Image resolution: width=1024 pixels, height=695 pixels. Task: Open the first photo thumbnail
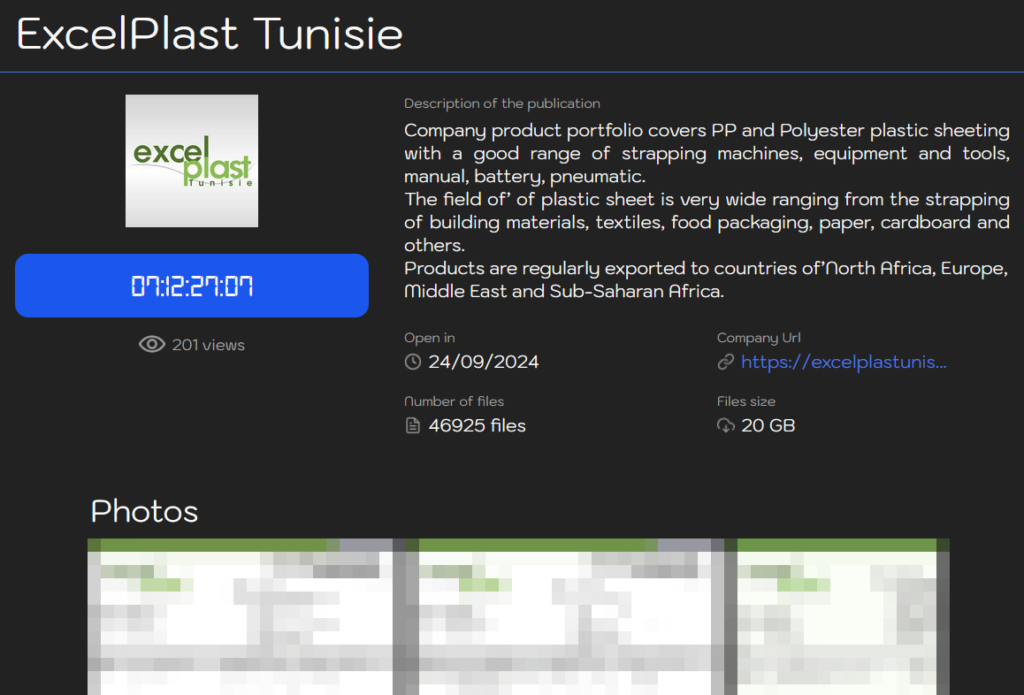240,617
